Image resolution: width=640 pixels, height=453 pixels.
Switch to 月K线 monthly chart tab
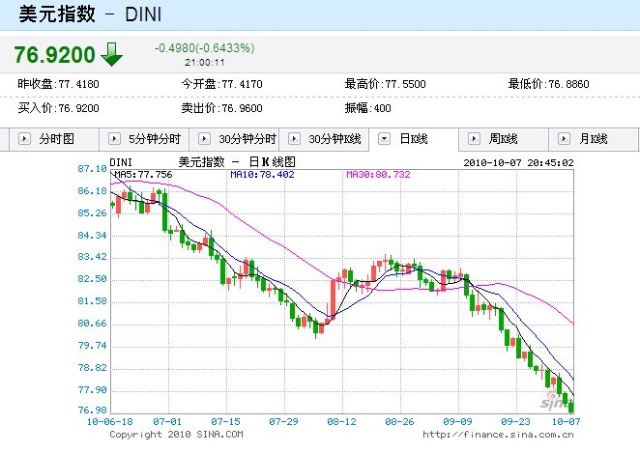pos(592,139)
